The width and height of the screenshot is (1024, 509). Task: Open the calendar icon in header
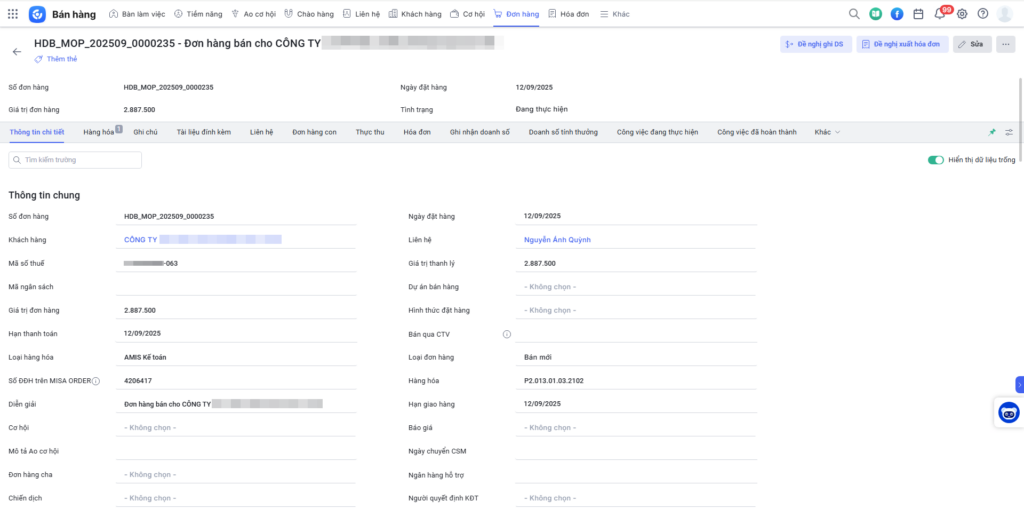point(918,14)
